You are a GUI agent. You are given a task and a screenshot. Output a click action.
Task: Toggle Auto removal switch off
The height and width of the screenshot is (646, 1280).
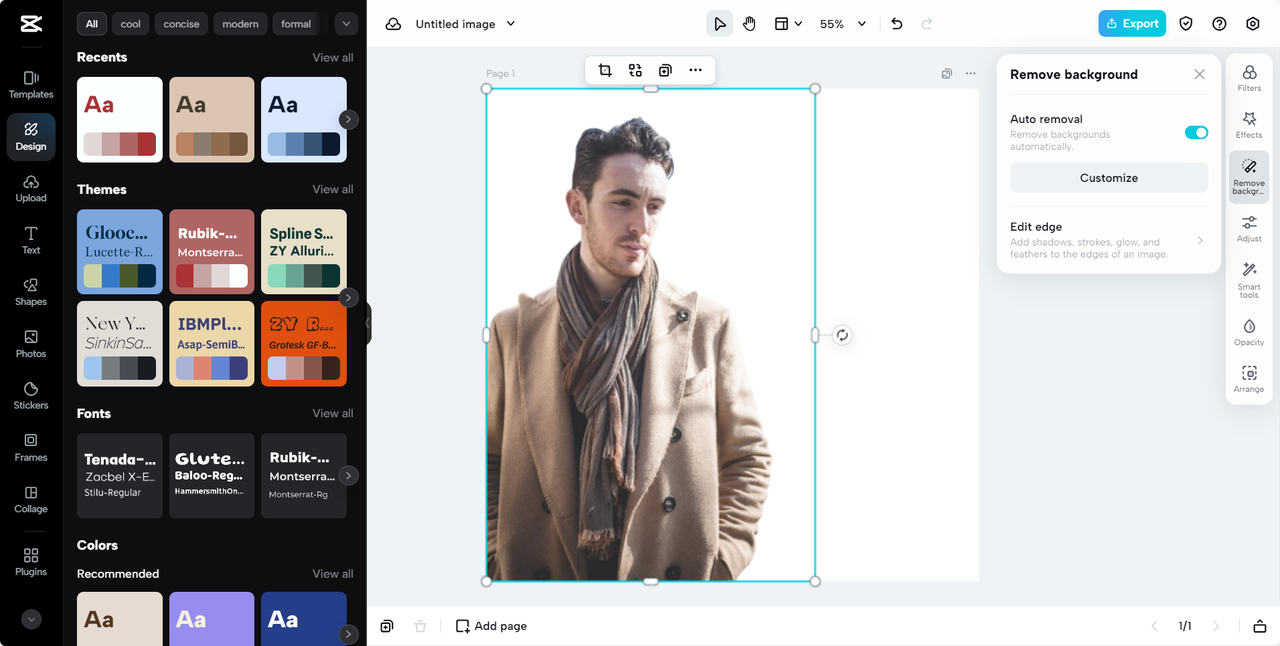(x=1196, y=132)
